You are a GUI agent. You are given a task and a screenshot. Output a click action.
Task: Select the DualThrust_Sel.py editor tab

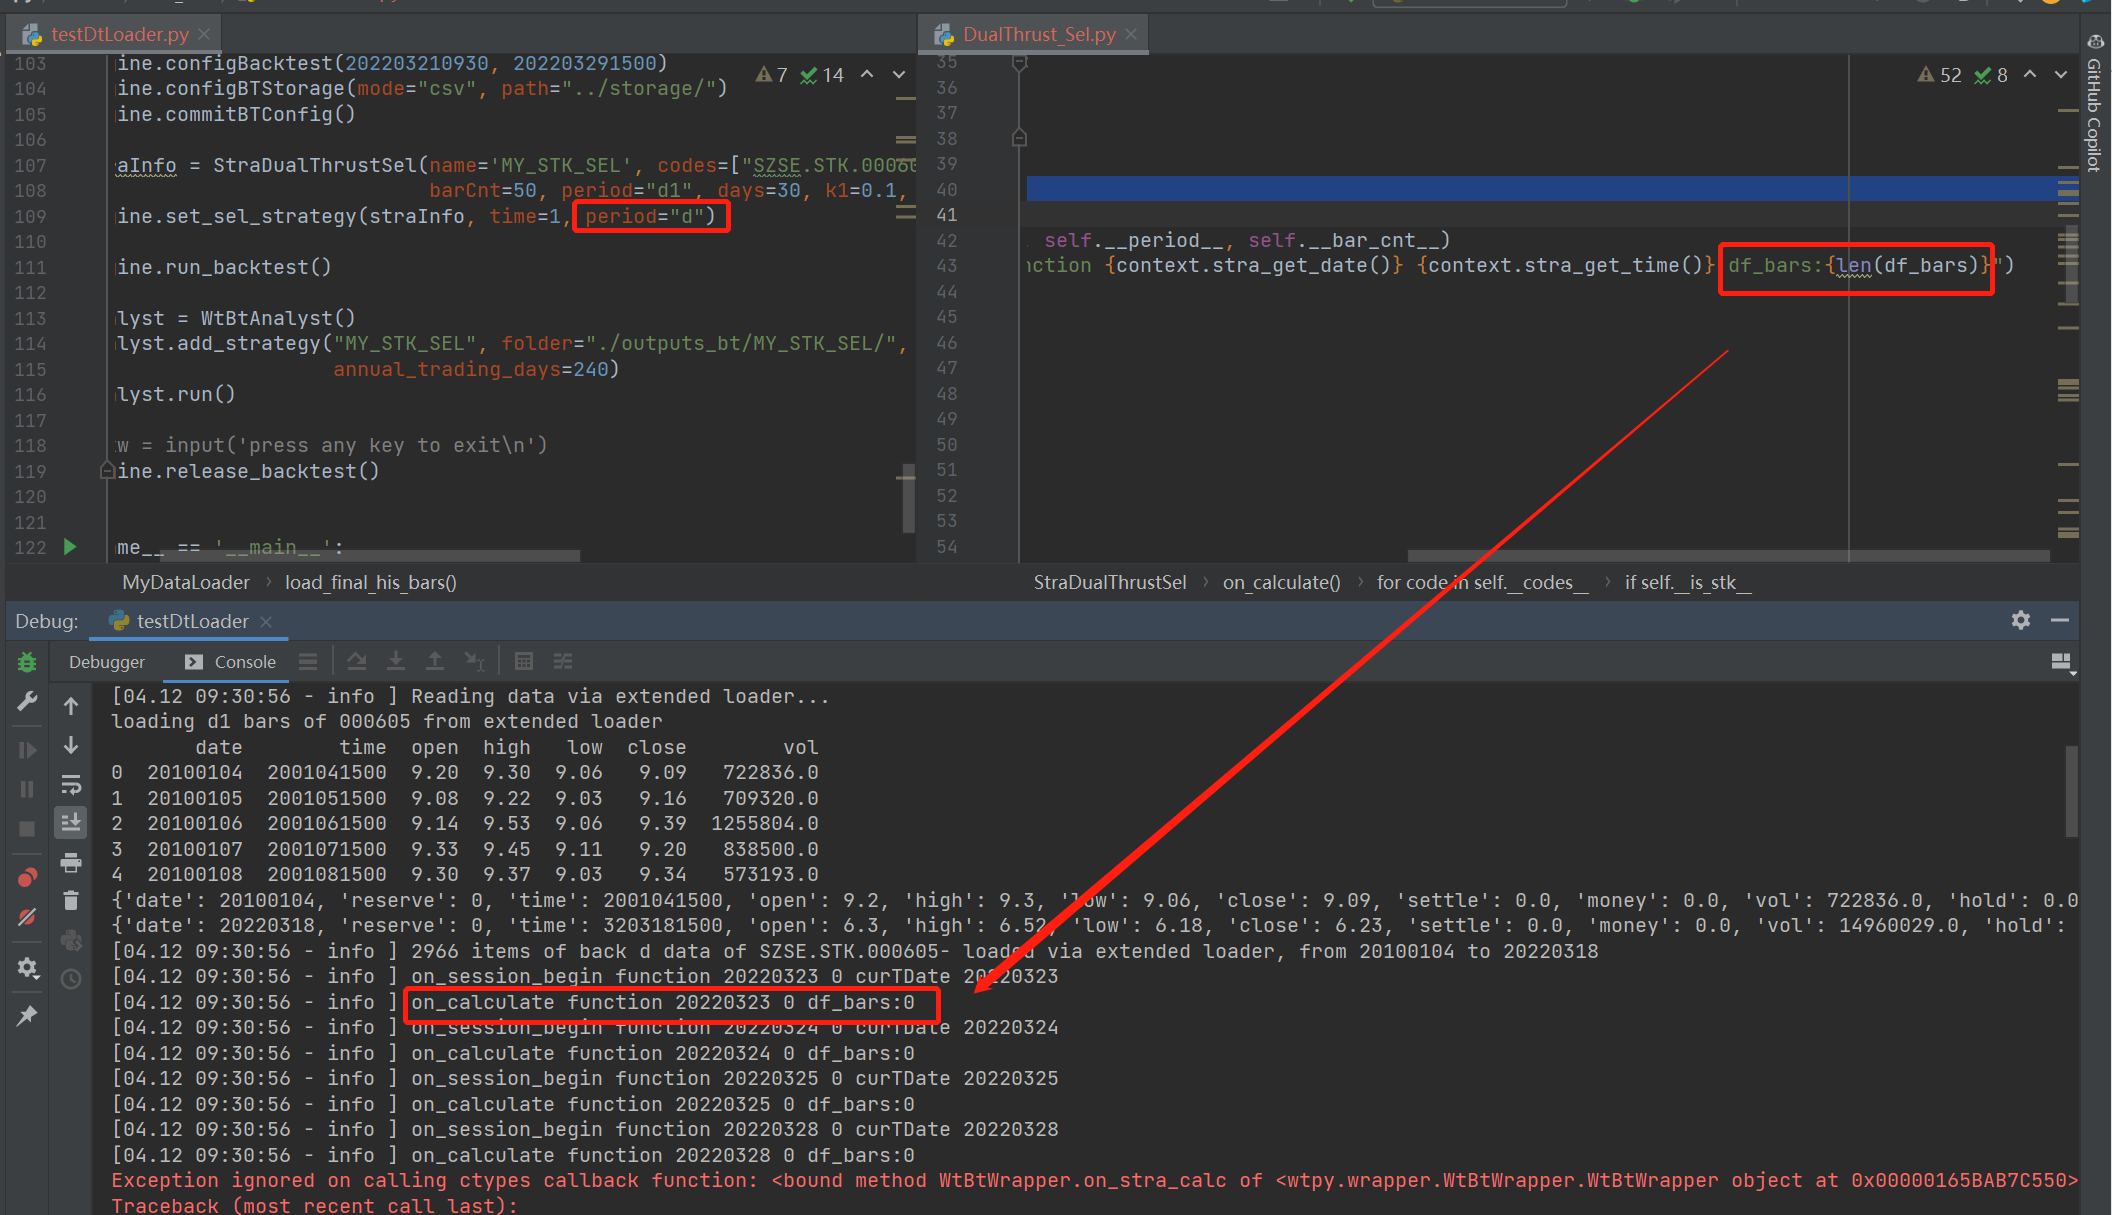[1039, 34]
